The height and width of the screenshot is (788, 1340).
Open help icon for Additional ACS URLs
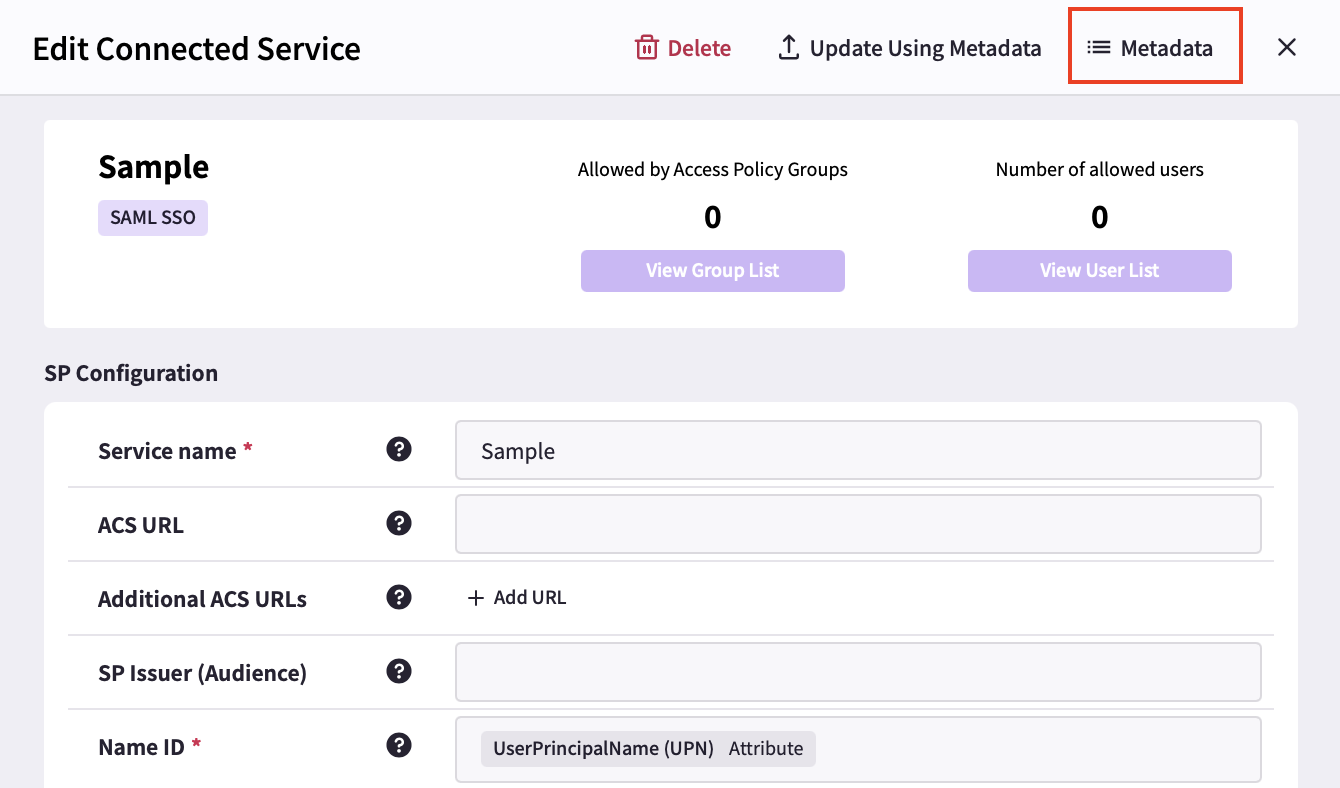[399, 597]
